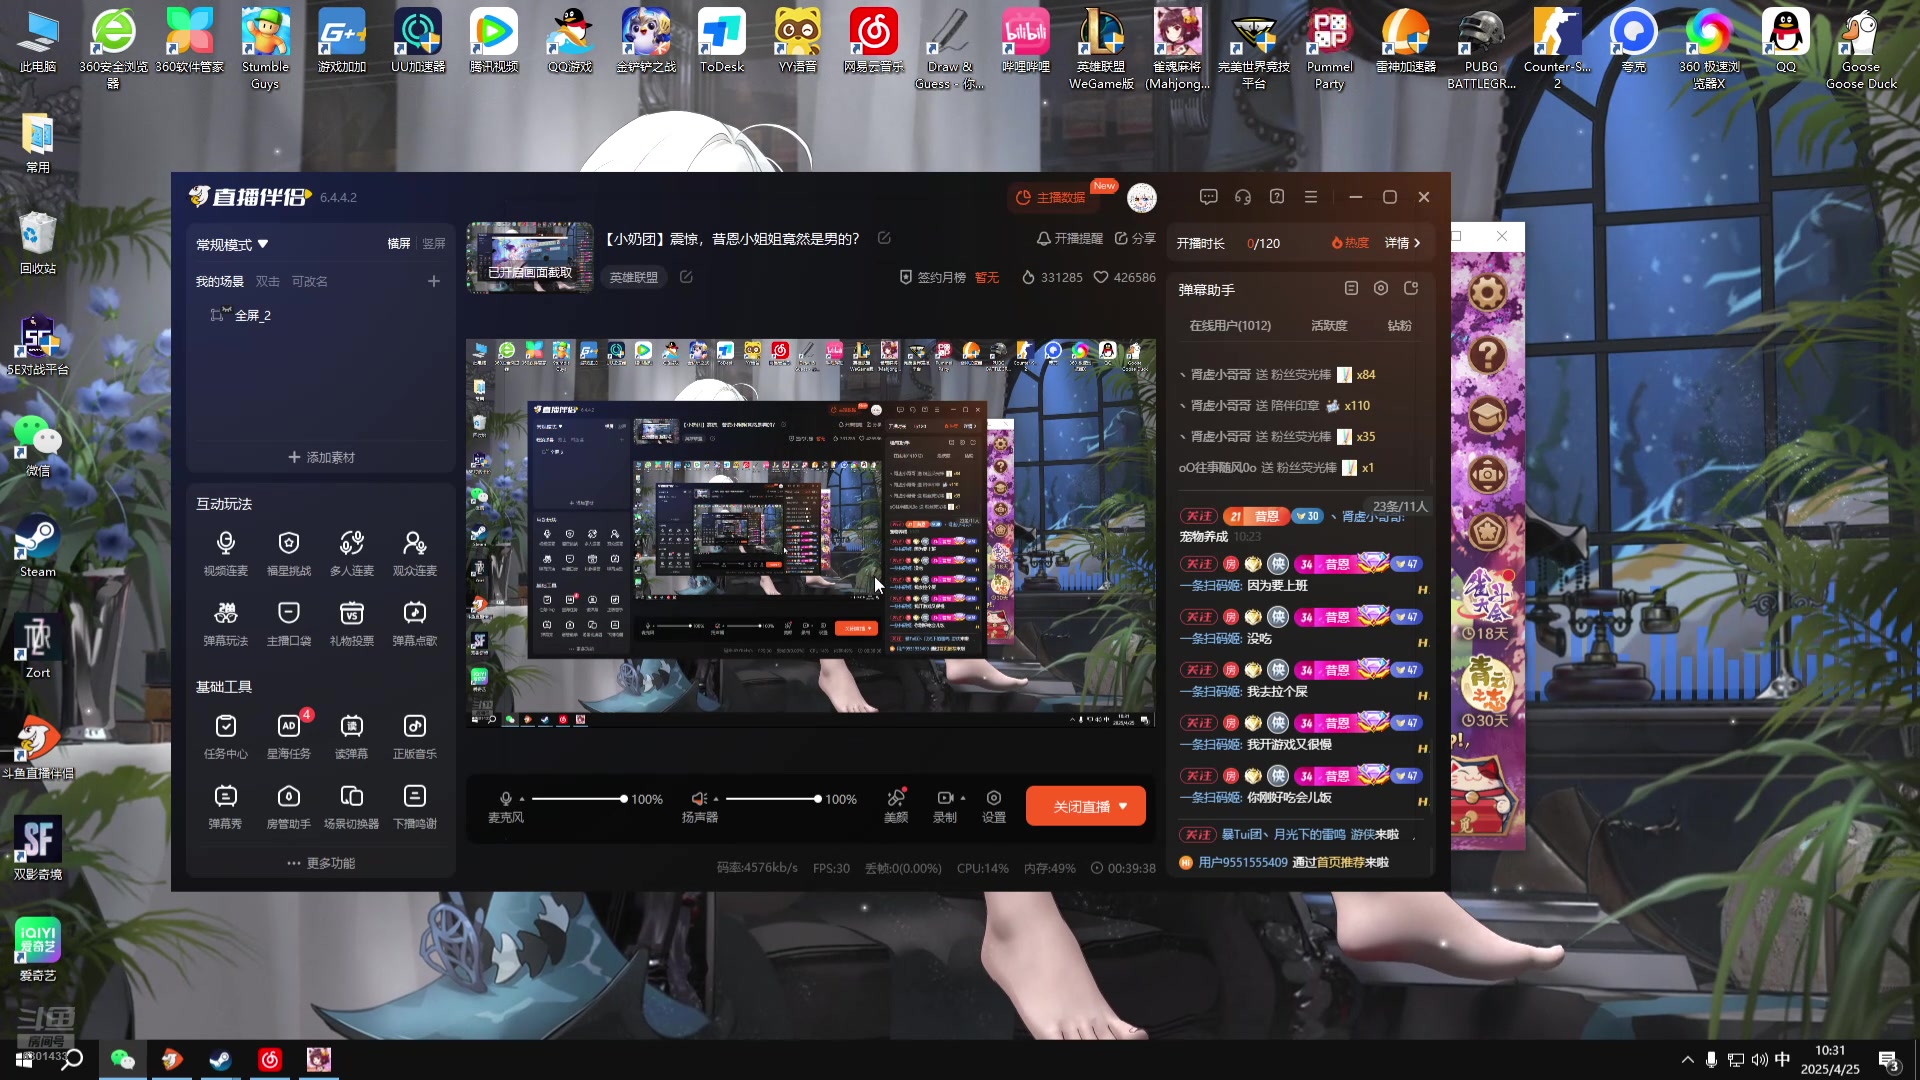1920x1080 pixels.
Task: Open 下播鸣谢 end-stream thanks
Action: [415, 806]
